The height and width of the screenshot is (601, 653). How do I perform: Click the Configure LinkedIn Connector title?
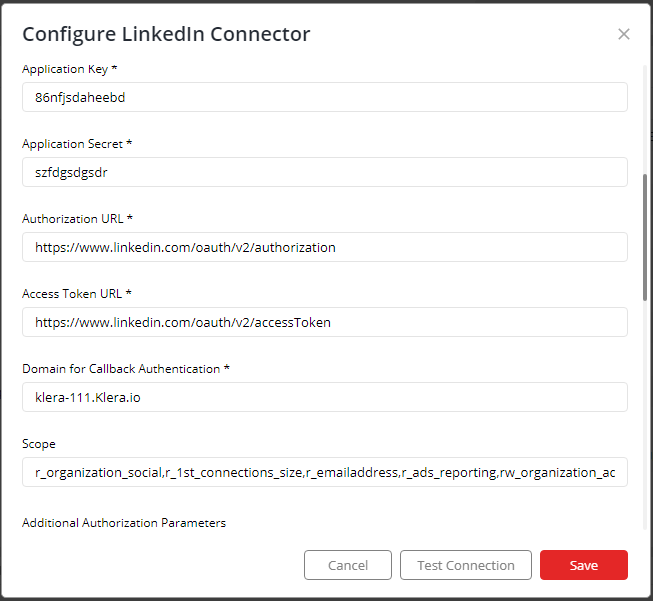(166, 34)
